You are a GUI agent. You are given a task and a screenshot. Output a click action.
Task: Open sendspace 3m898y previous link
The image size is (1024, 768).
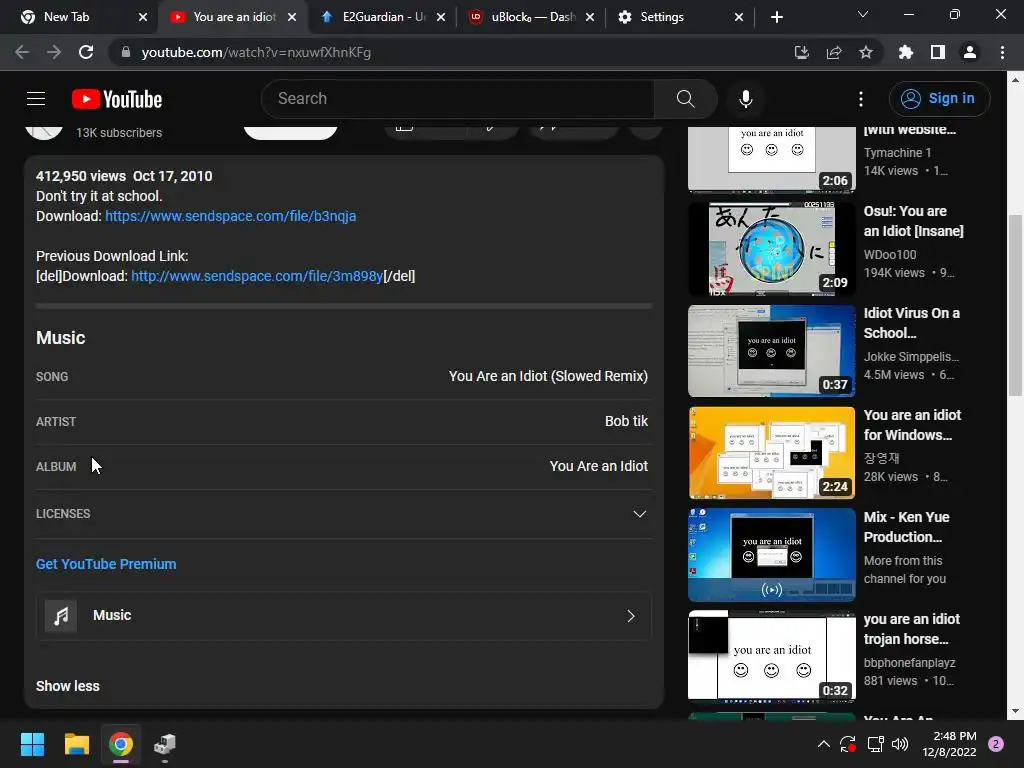click(x=257, y=276)
